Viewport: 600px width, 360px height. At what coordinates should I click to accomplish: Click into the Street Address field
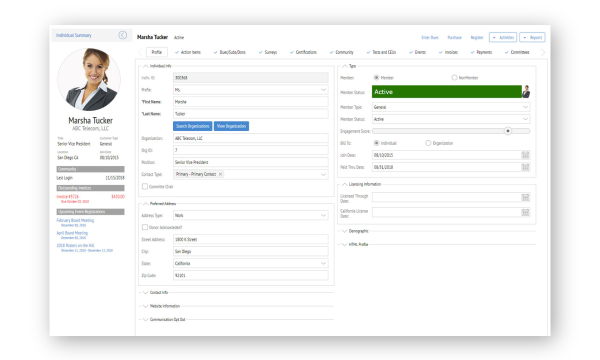pos(251,239)
